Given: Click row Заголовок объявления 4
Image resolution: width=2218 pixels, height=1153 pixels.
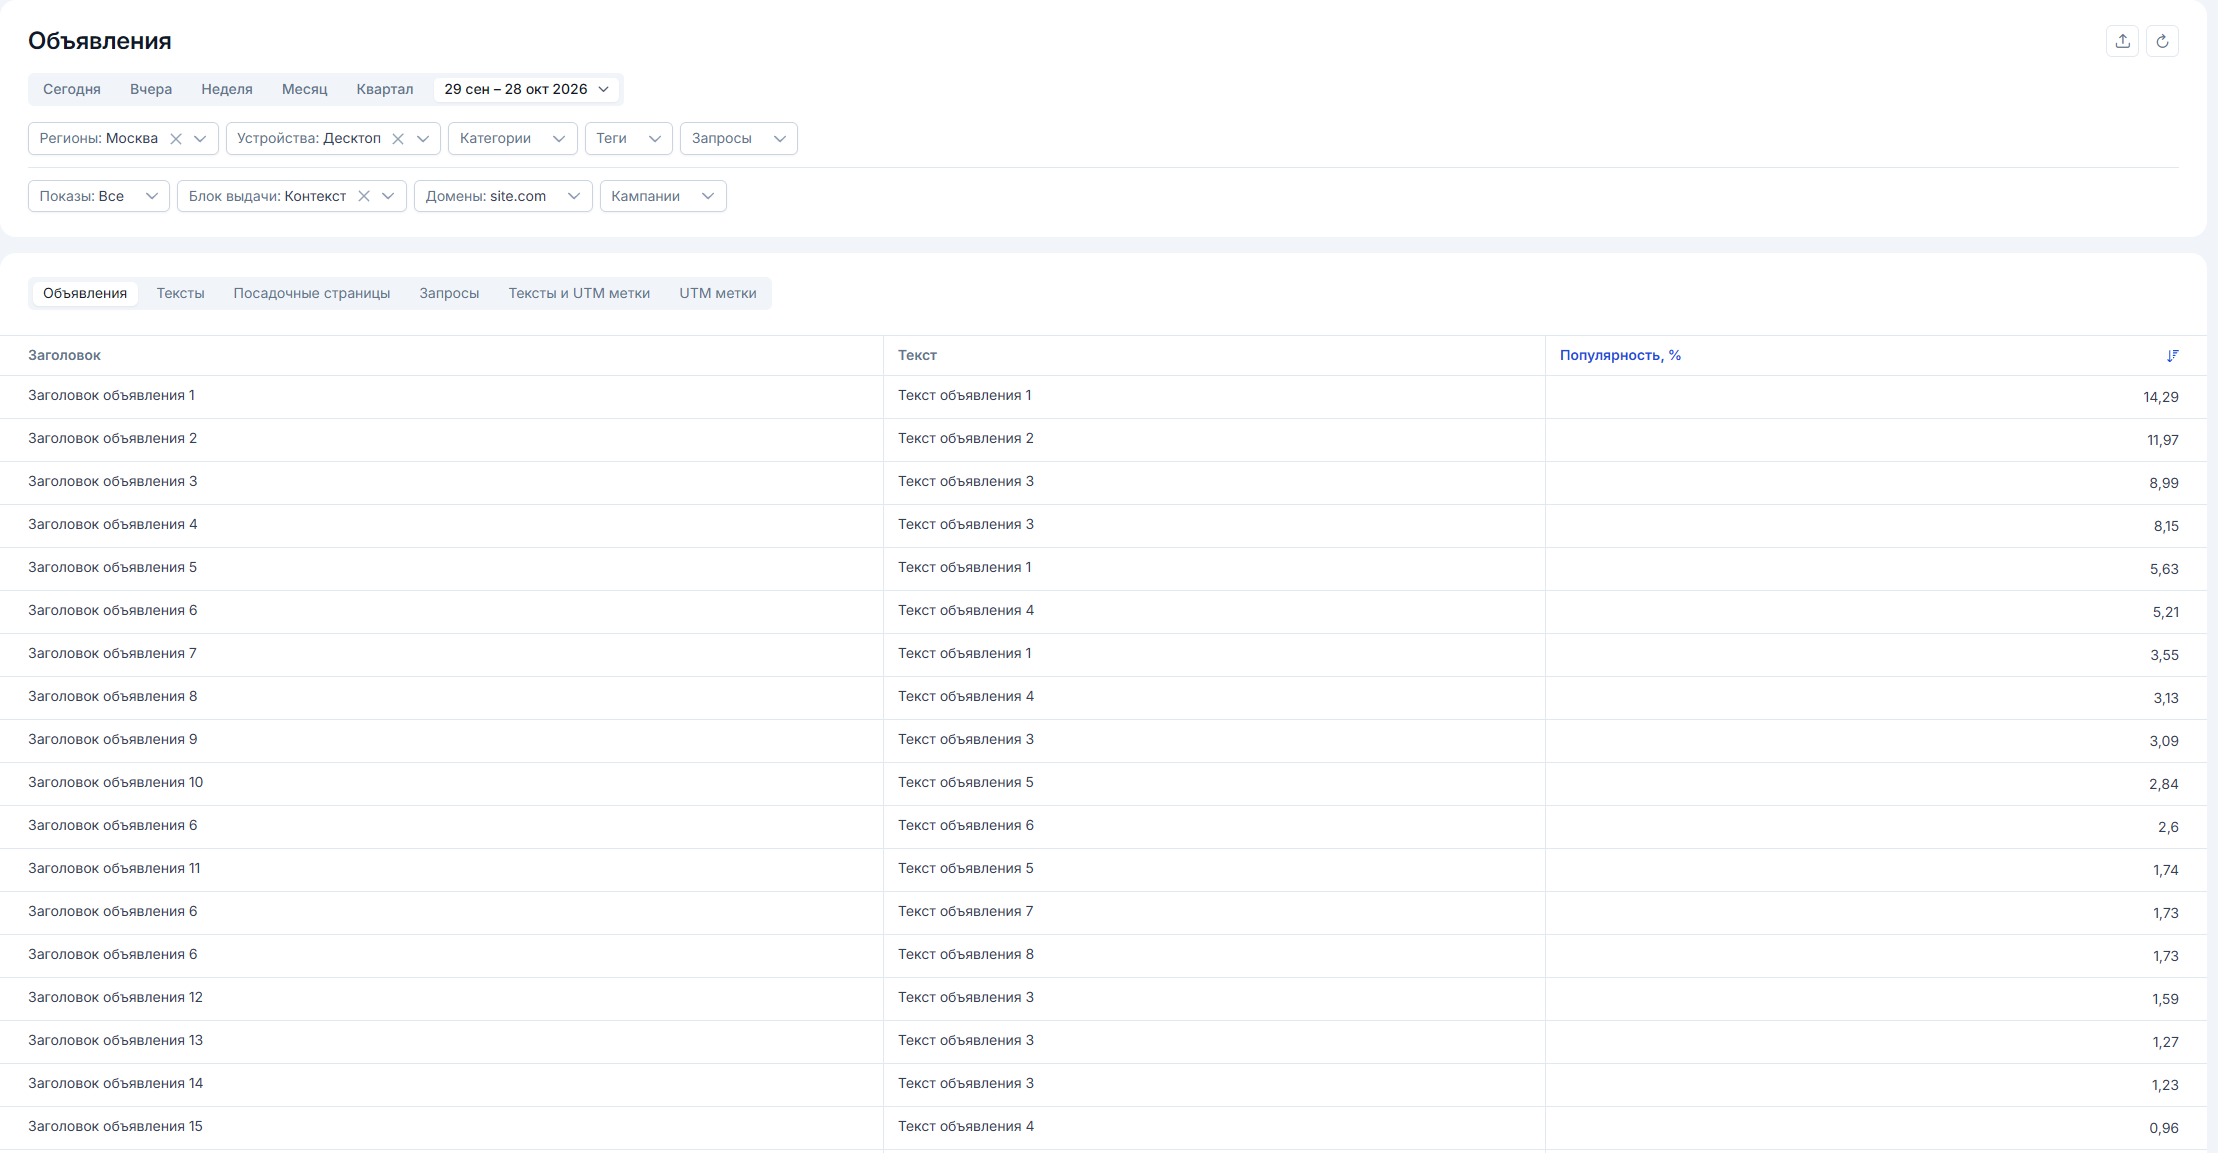Looking at the screenshot, I should tap(1103, 526).
